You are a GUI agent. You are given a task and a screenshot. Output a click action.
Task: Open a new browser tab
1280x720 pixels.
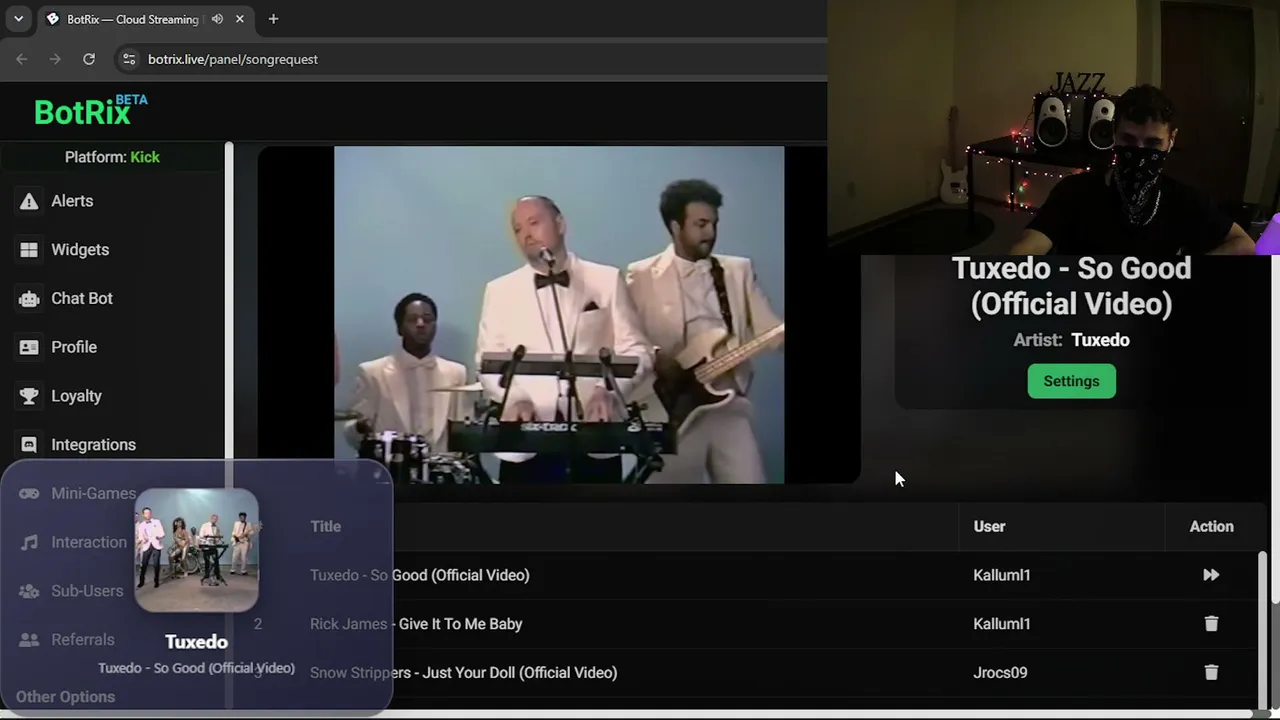[x=273, y=19]
